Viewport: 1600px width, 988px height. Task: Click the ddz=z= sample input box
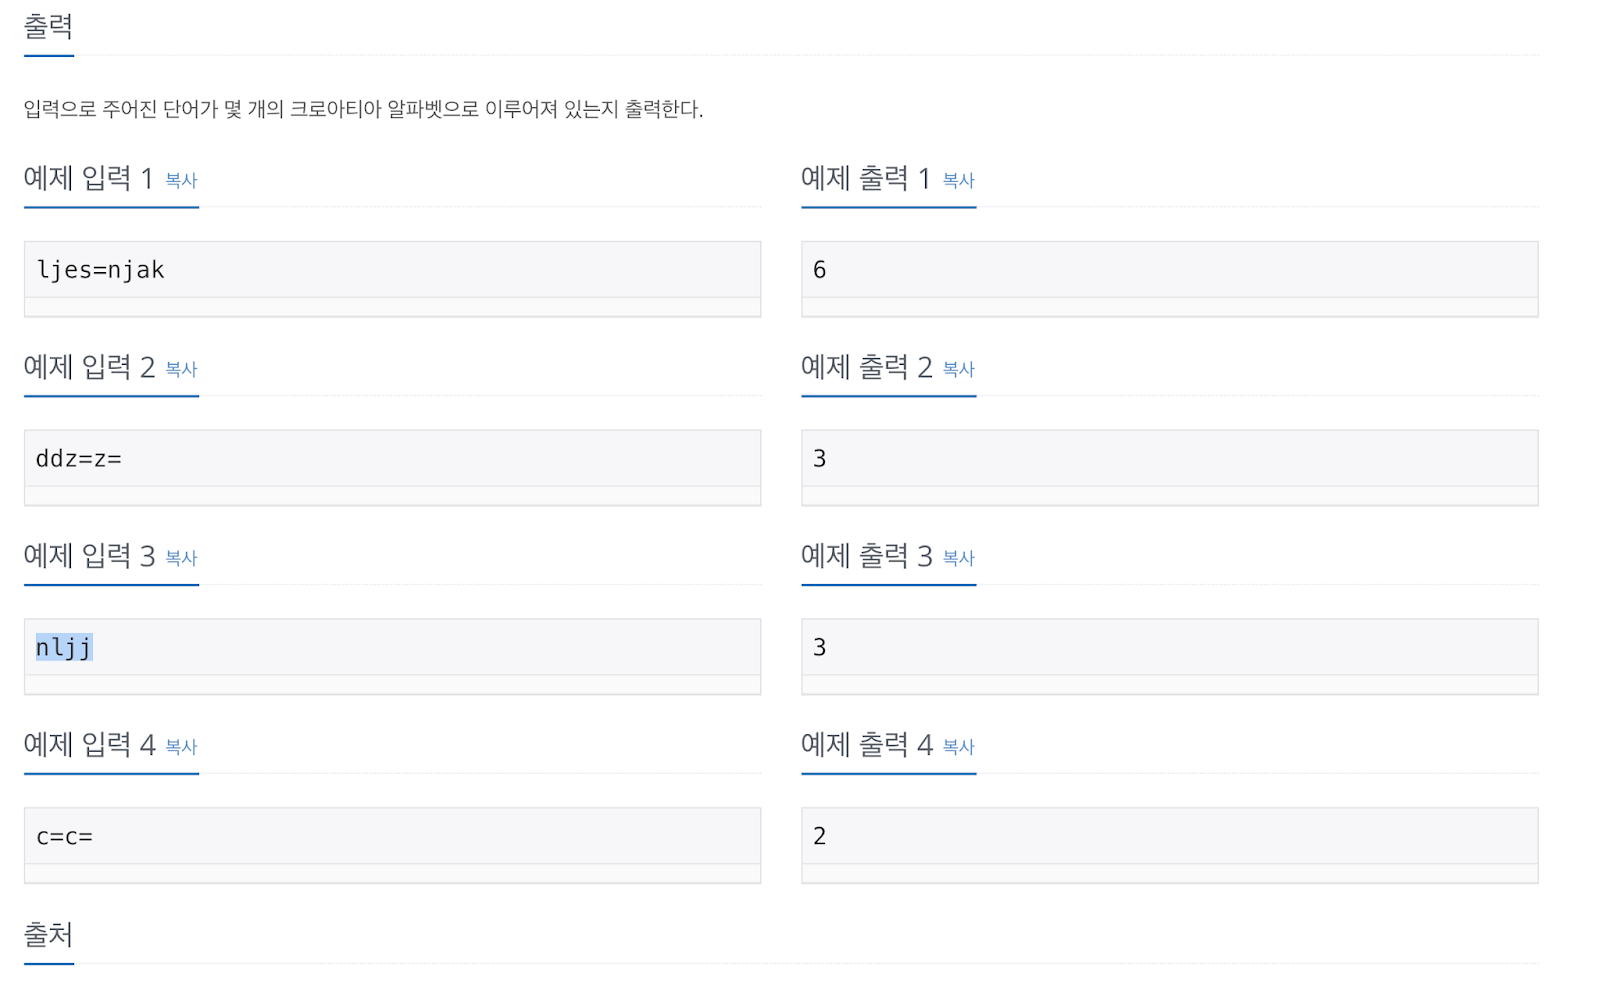click(392, 459)
